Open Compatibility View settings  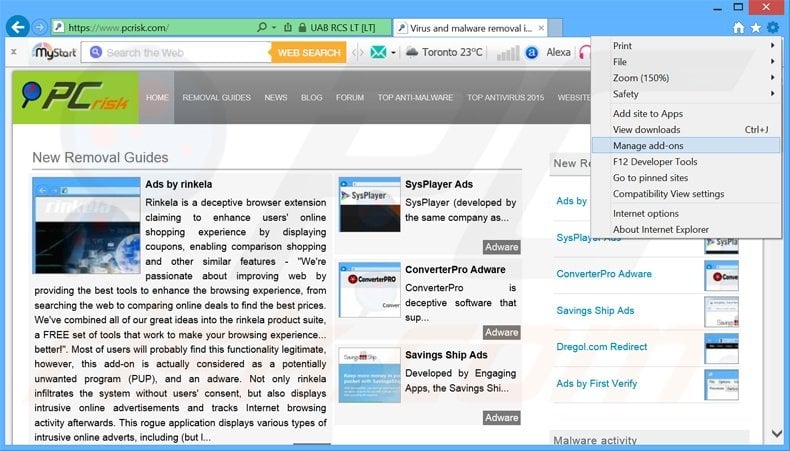[686, 194]
